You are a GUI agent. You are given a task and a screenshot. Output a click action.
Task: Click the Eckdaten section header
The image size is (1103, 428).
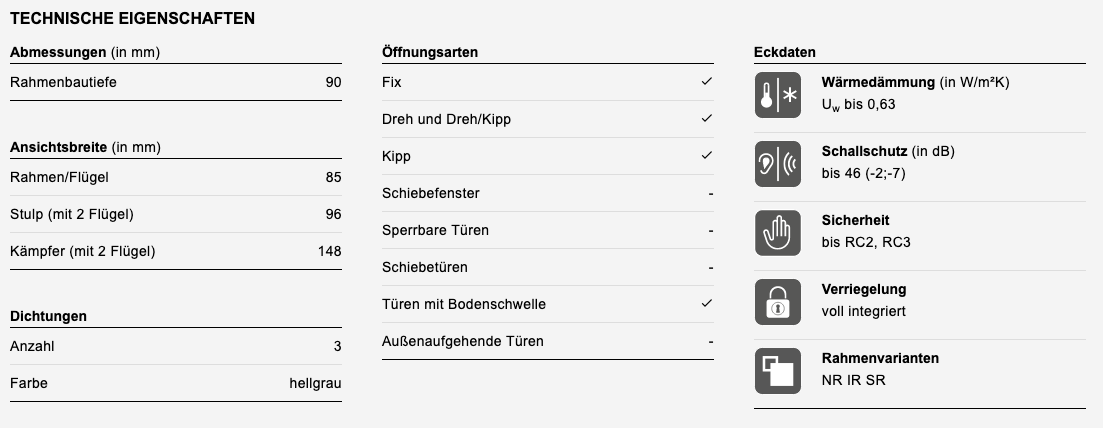tap(784, 52)
